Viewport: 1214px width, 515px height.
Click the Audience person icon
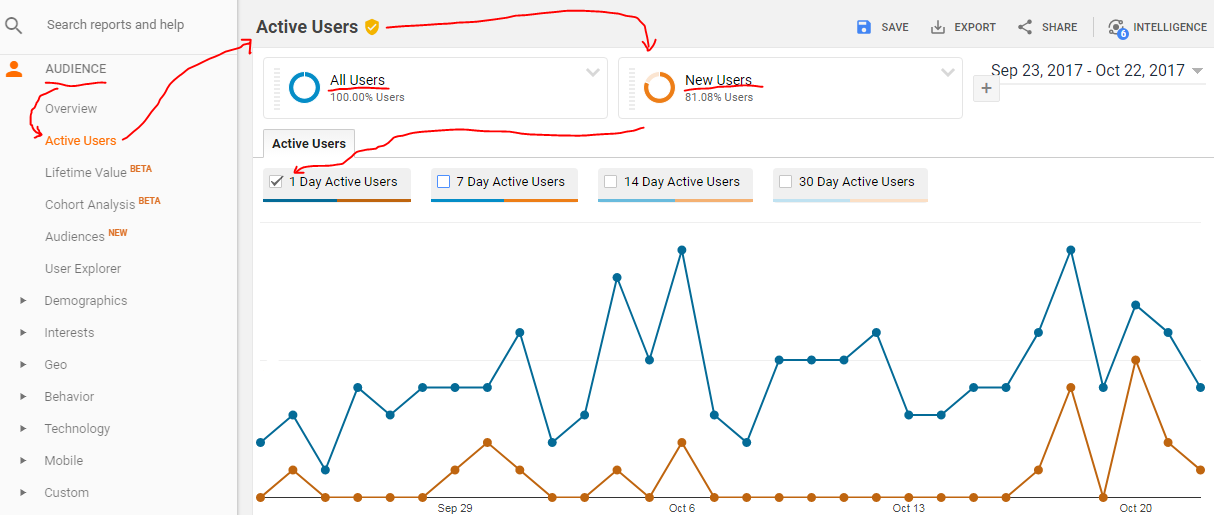[x=14, y=69]
